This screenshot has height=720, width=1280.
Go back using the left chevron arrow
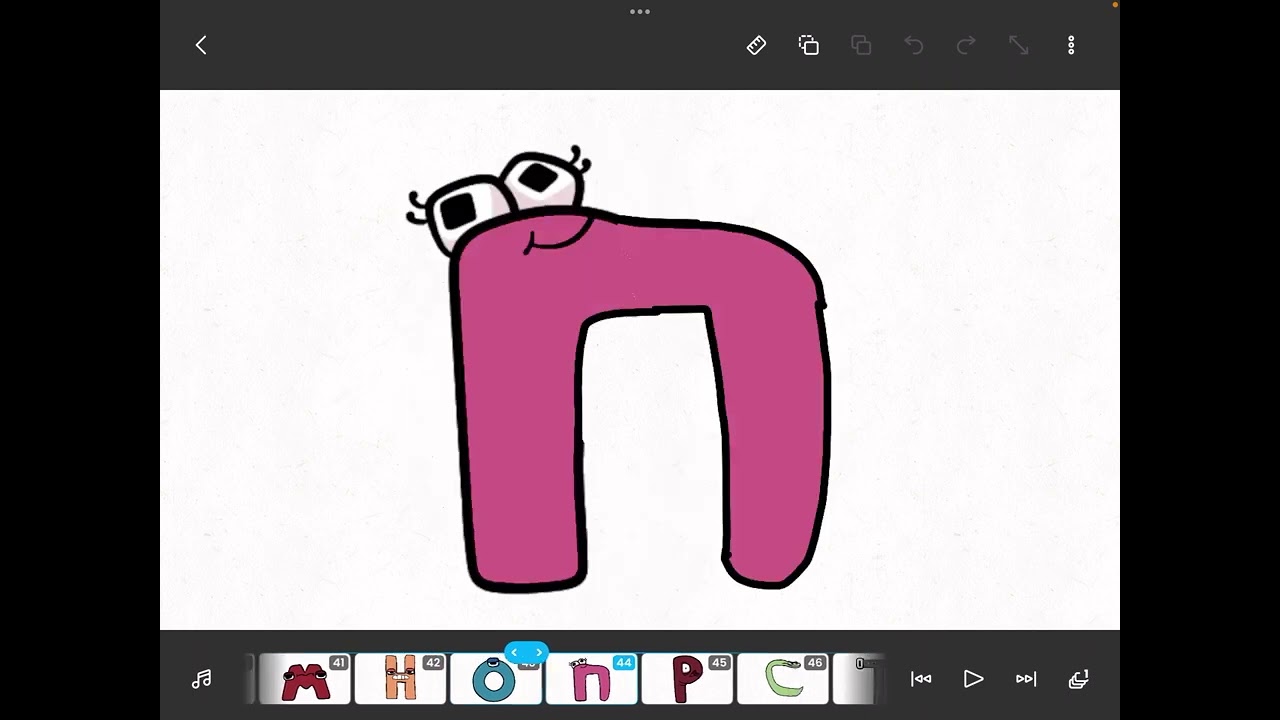pos(201,45)
